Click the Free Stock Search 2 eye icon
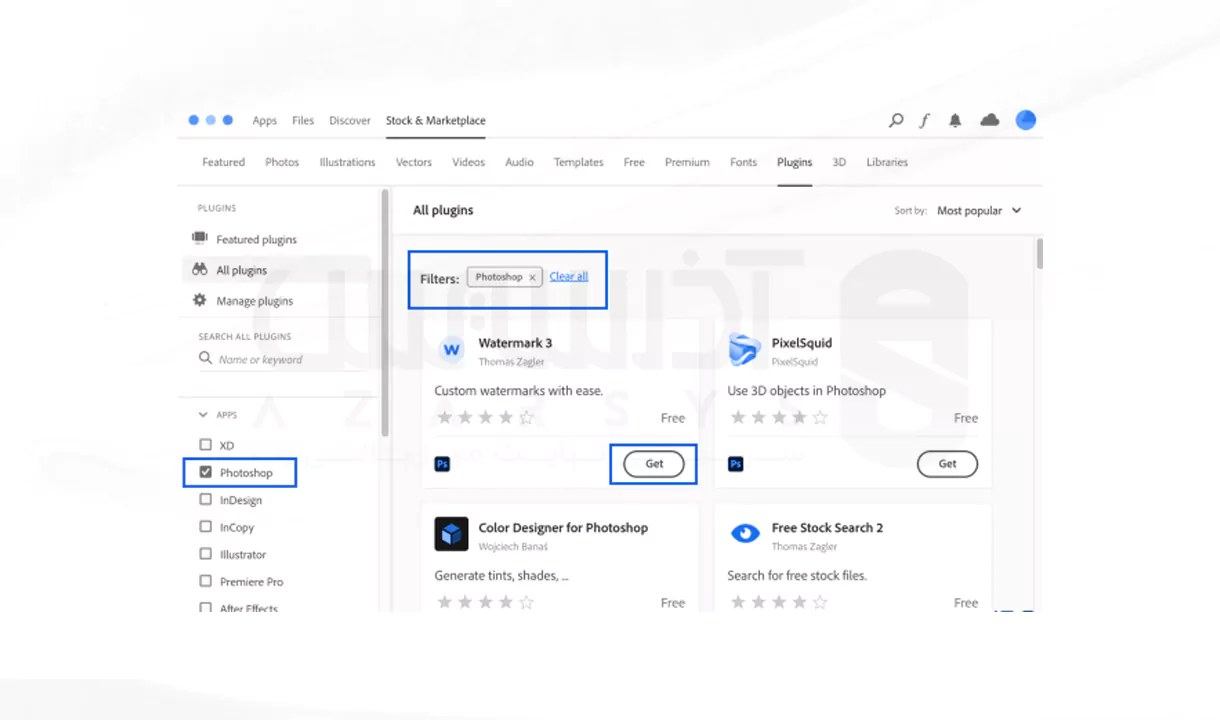Screen dimensions: 1220x720 744,534
